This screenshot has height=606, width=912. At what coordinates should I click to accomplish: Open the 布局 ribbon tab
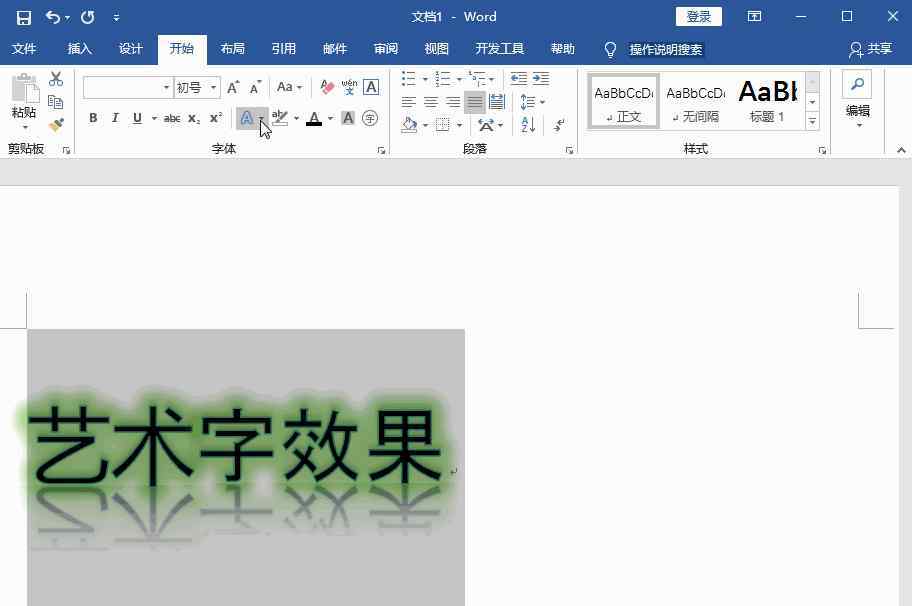click(232, 49)
